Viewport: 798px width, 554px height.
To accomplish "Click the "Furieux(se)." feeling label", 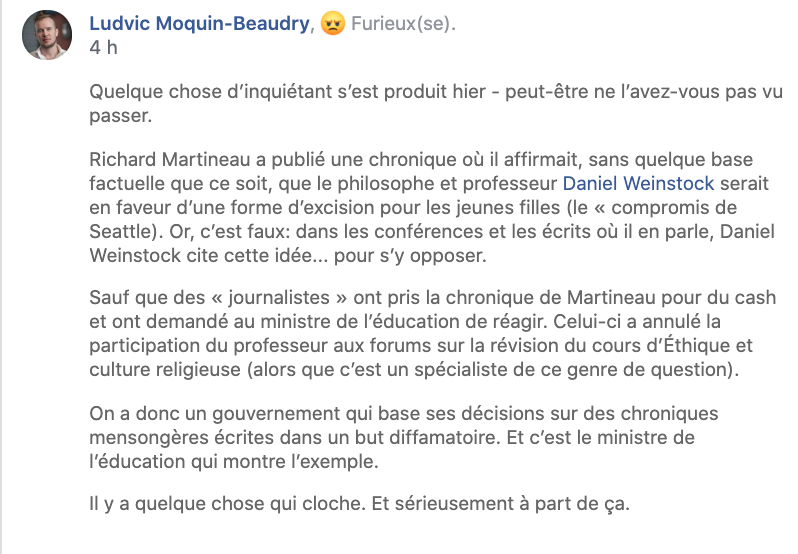I will tap(403, 23).
